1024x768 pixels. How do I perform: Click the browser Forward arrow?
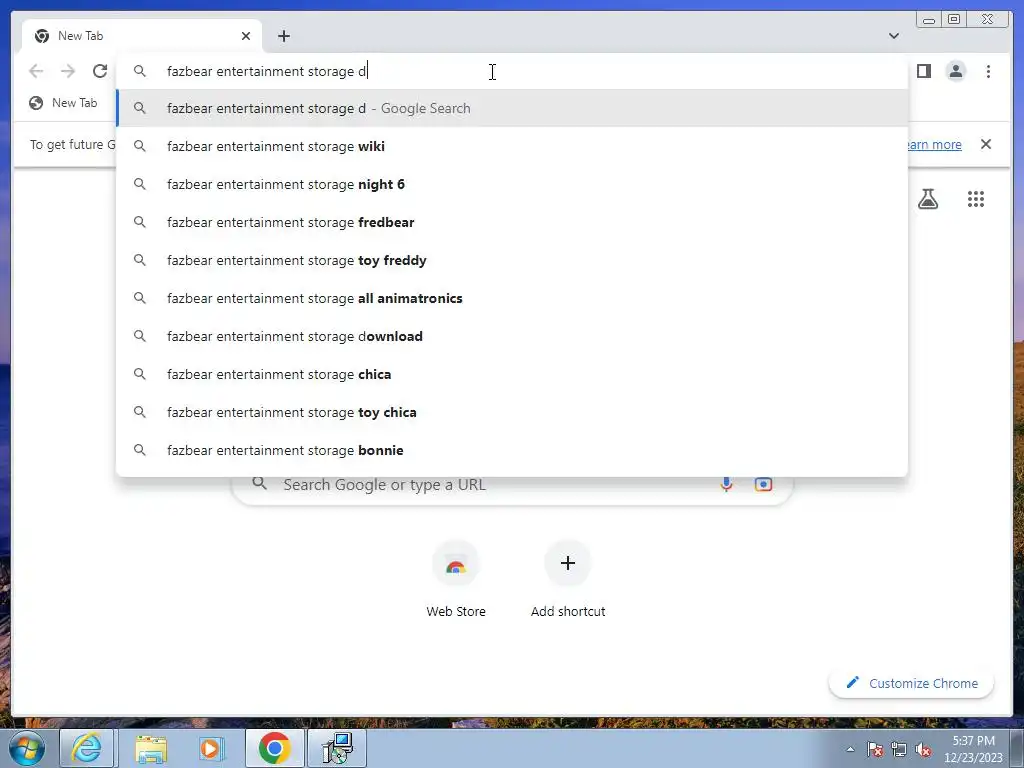(68, 71)
